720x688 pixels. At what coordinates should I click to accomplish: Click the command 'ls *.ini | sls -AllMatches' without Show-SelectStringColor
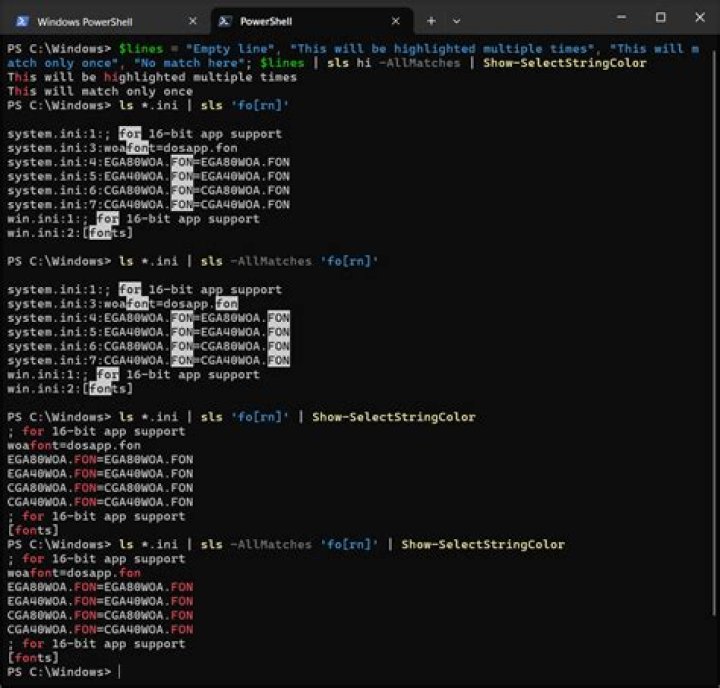pyautogui.click(x=248, y=261)
